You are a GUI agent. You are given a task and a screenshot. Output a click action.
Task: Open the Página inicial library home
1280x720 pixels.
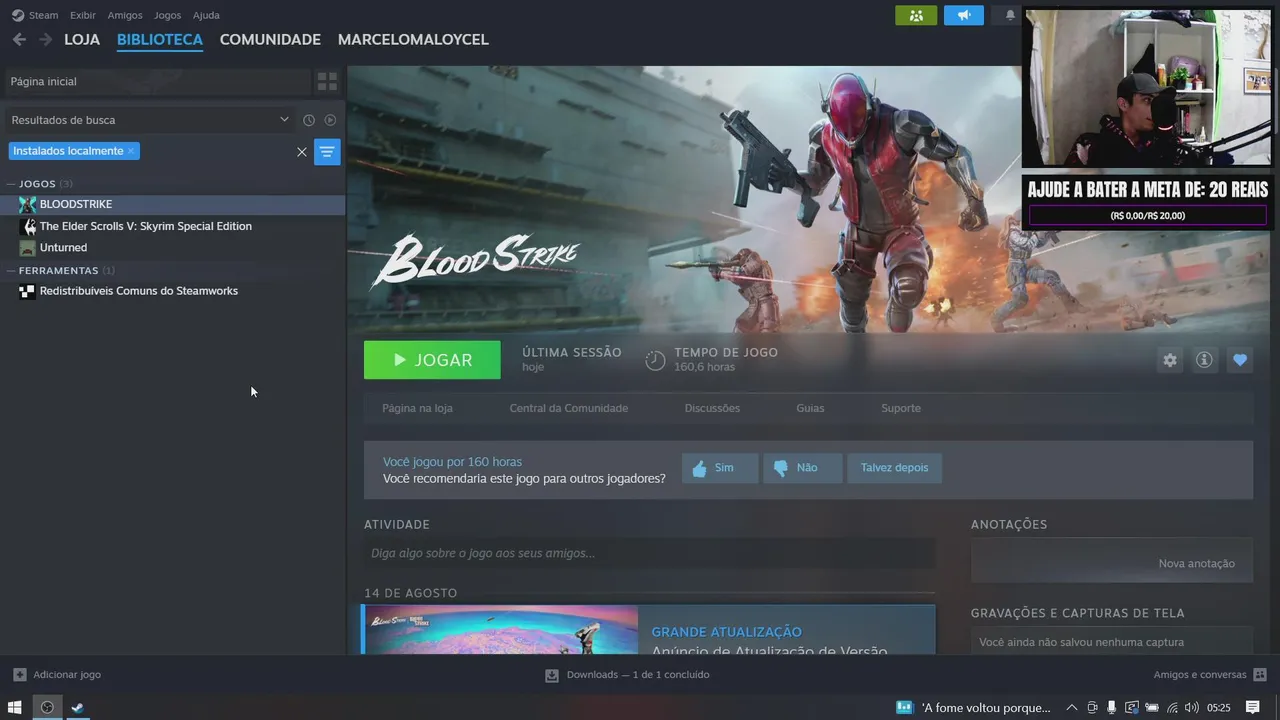tap(158, 81)
